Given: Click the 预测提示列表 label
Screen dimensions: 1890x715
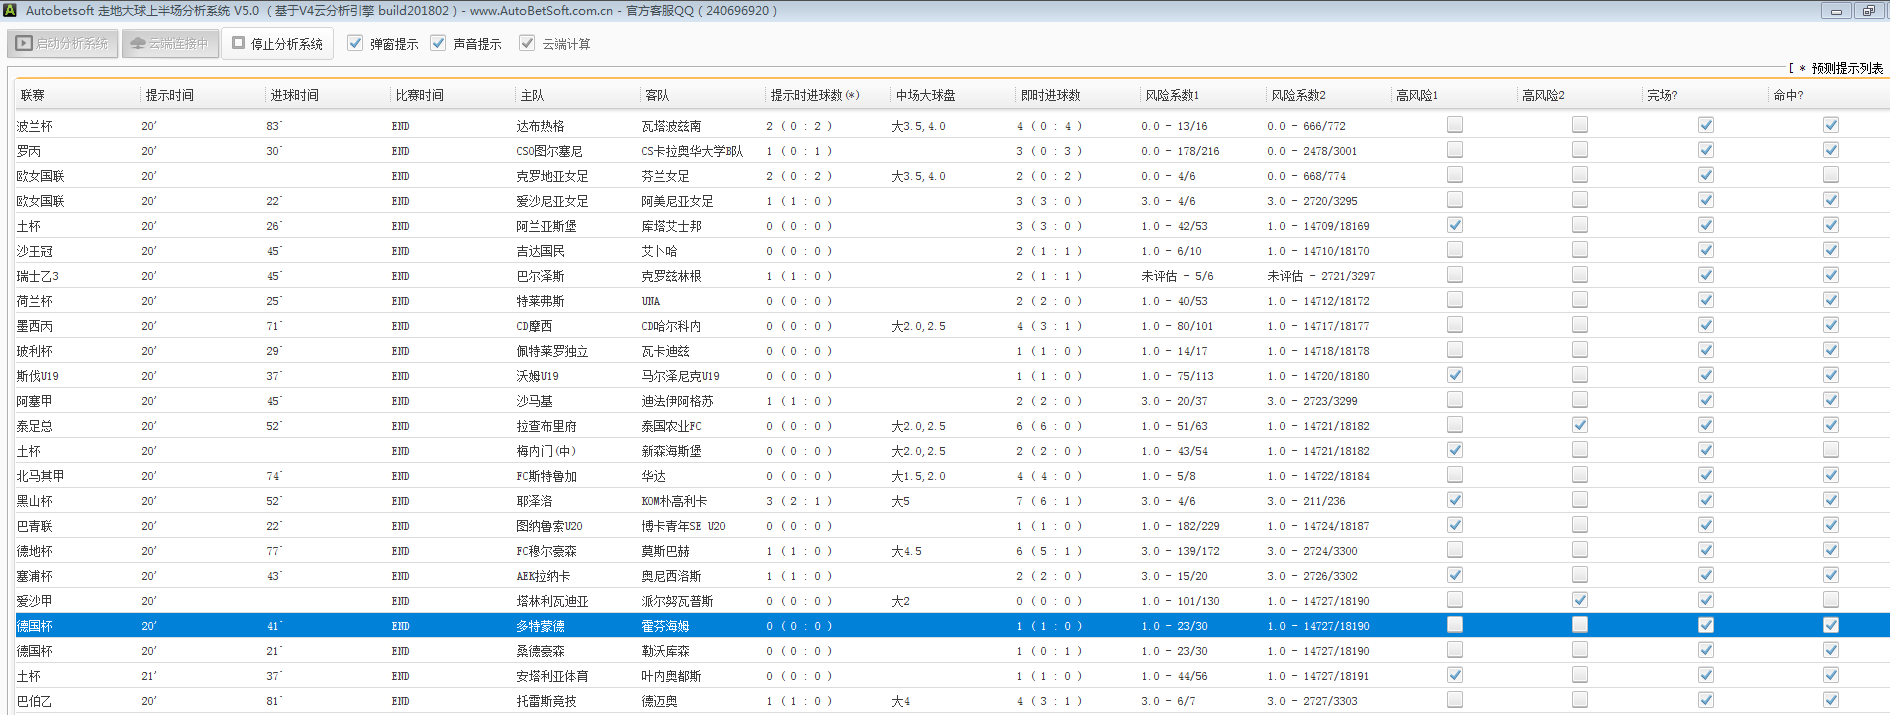Looking at the screenshot, I should pos(1846,68).
